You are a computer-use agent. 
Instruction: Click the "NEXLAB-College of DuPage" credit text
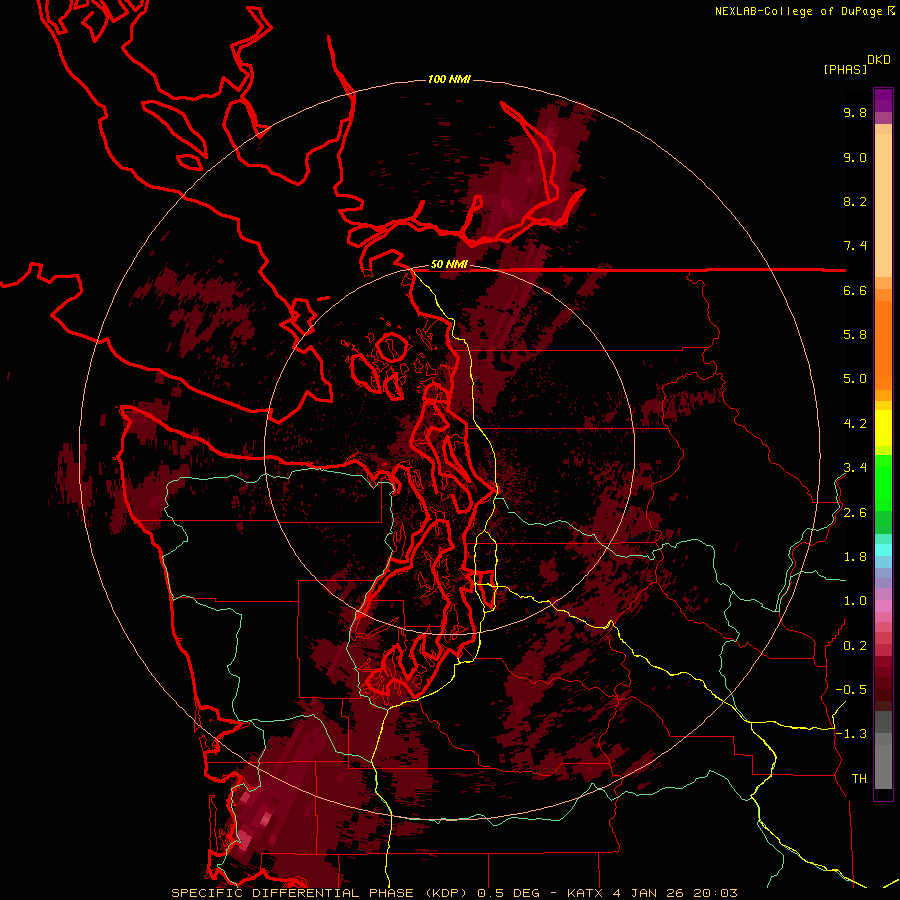point(798,11)
